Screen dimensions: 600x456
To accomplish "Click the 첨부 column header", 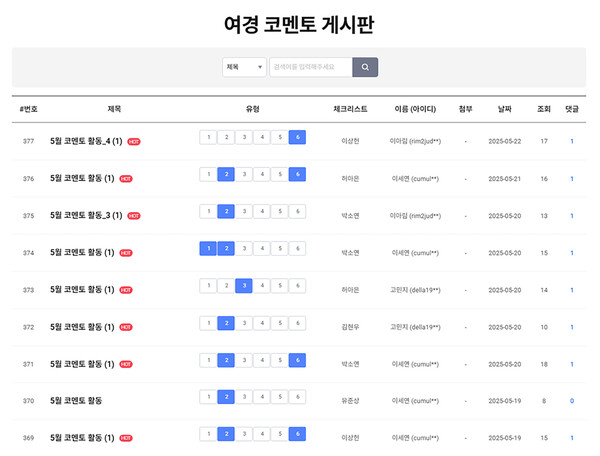I will pos(465,109).
